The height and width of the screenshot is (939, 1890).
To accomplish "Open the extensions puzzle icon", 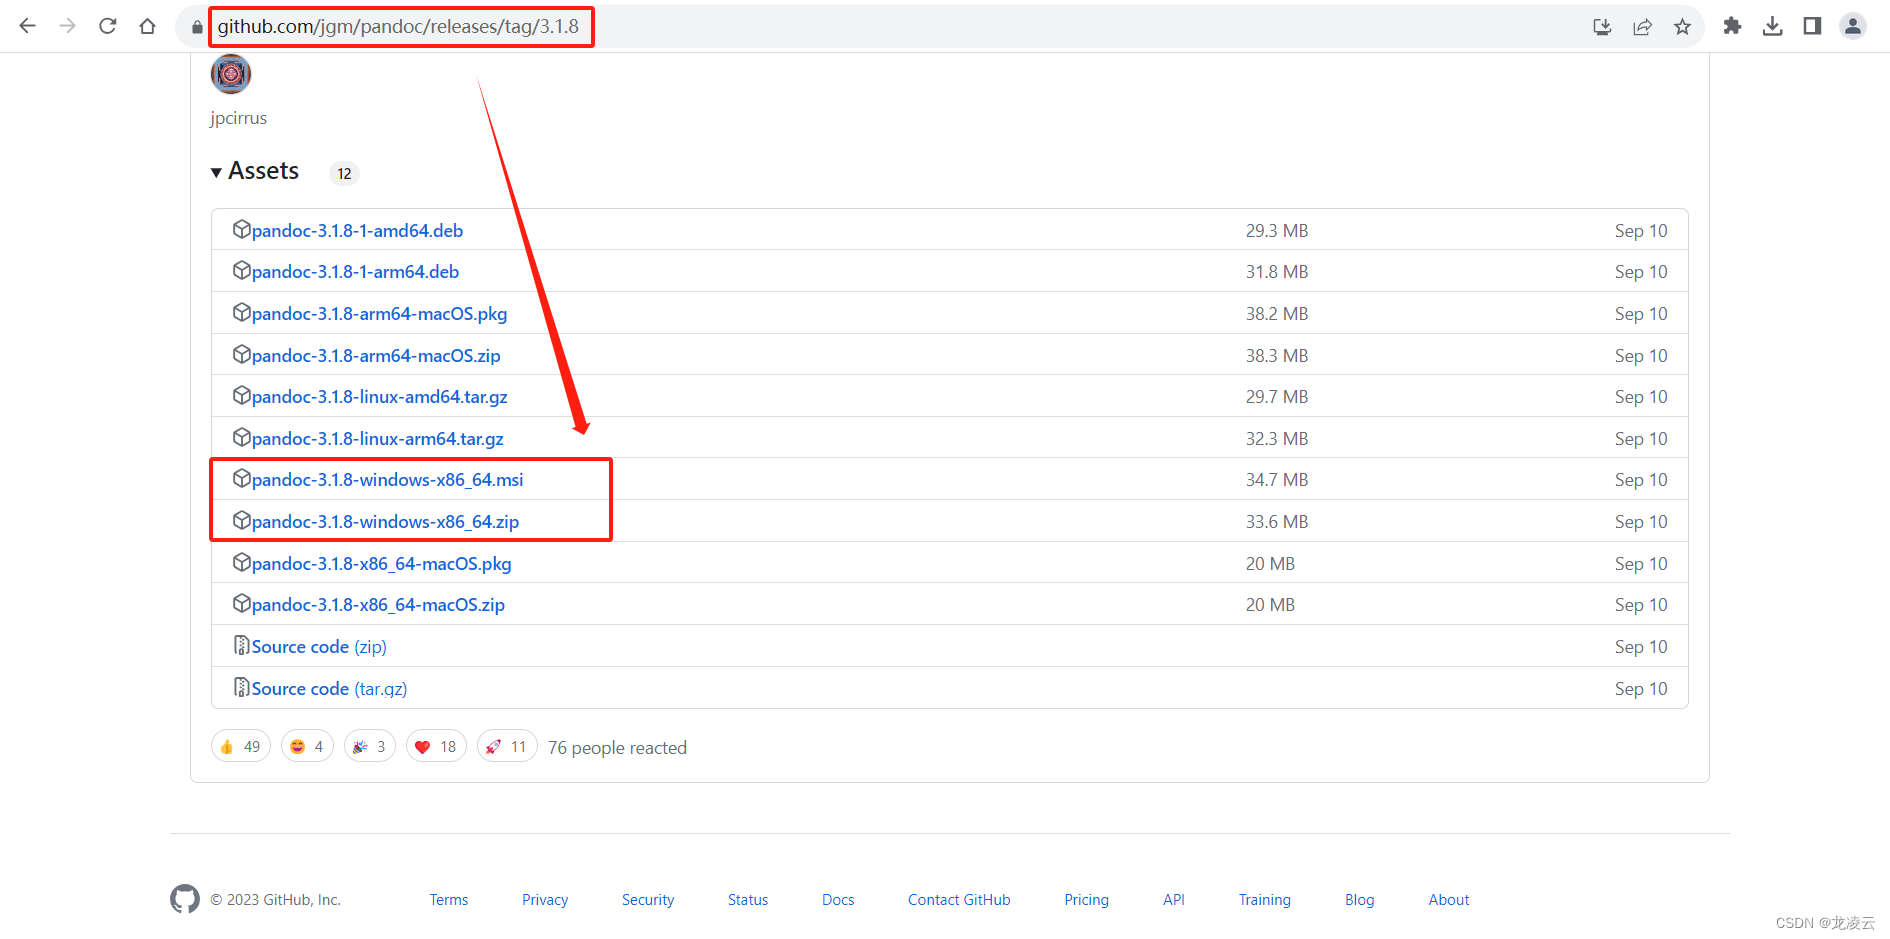I will pos(1732,26).
